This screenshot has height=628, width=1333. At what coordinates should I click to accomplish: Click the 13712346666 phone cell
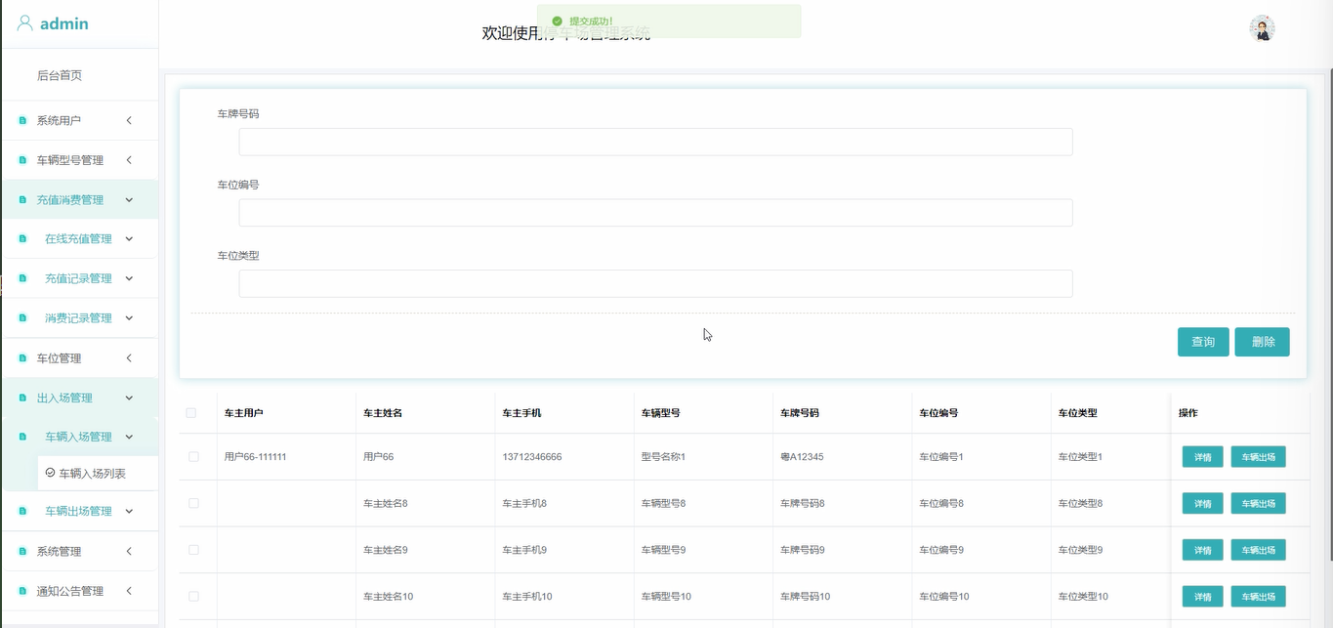532,457
